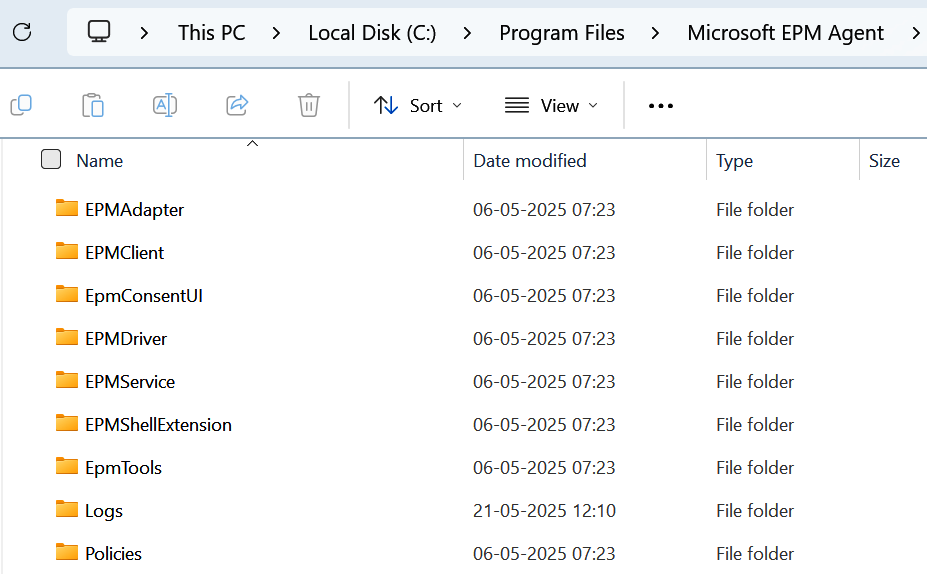Click the EpmTools modified date cell

tap(544, 468)
